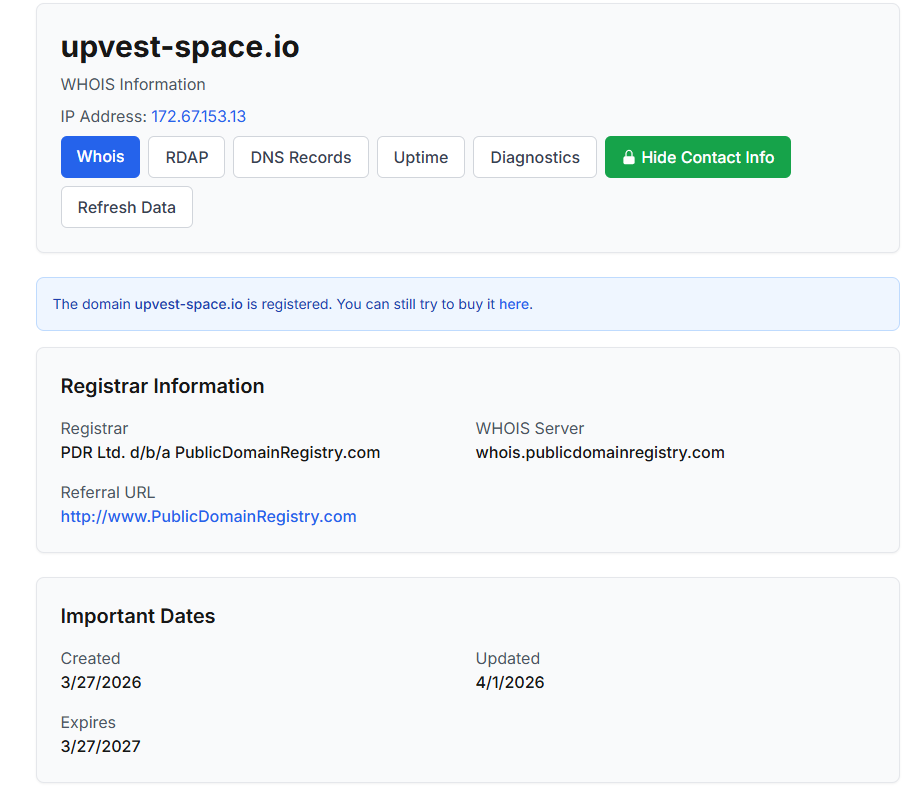
Task: Visit the PublicDomainRegistry referral URL
Action: pyautogui.click(x=208, y=516)
